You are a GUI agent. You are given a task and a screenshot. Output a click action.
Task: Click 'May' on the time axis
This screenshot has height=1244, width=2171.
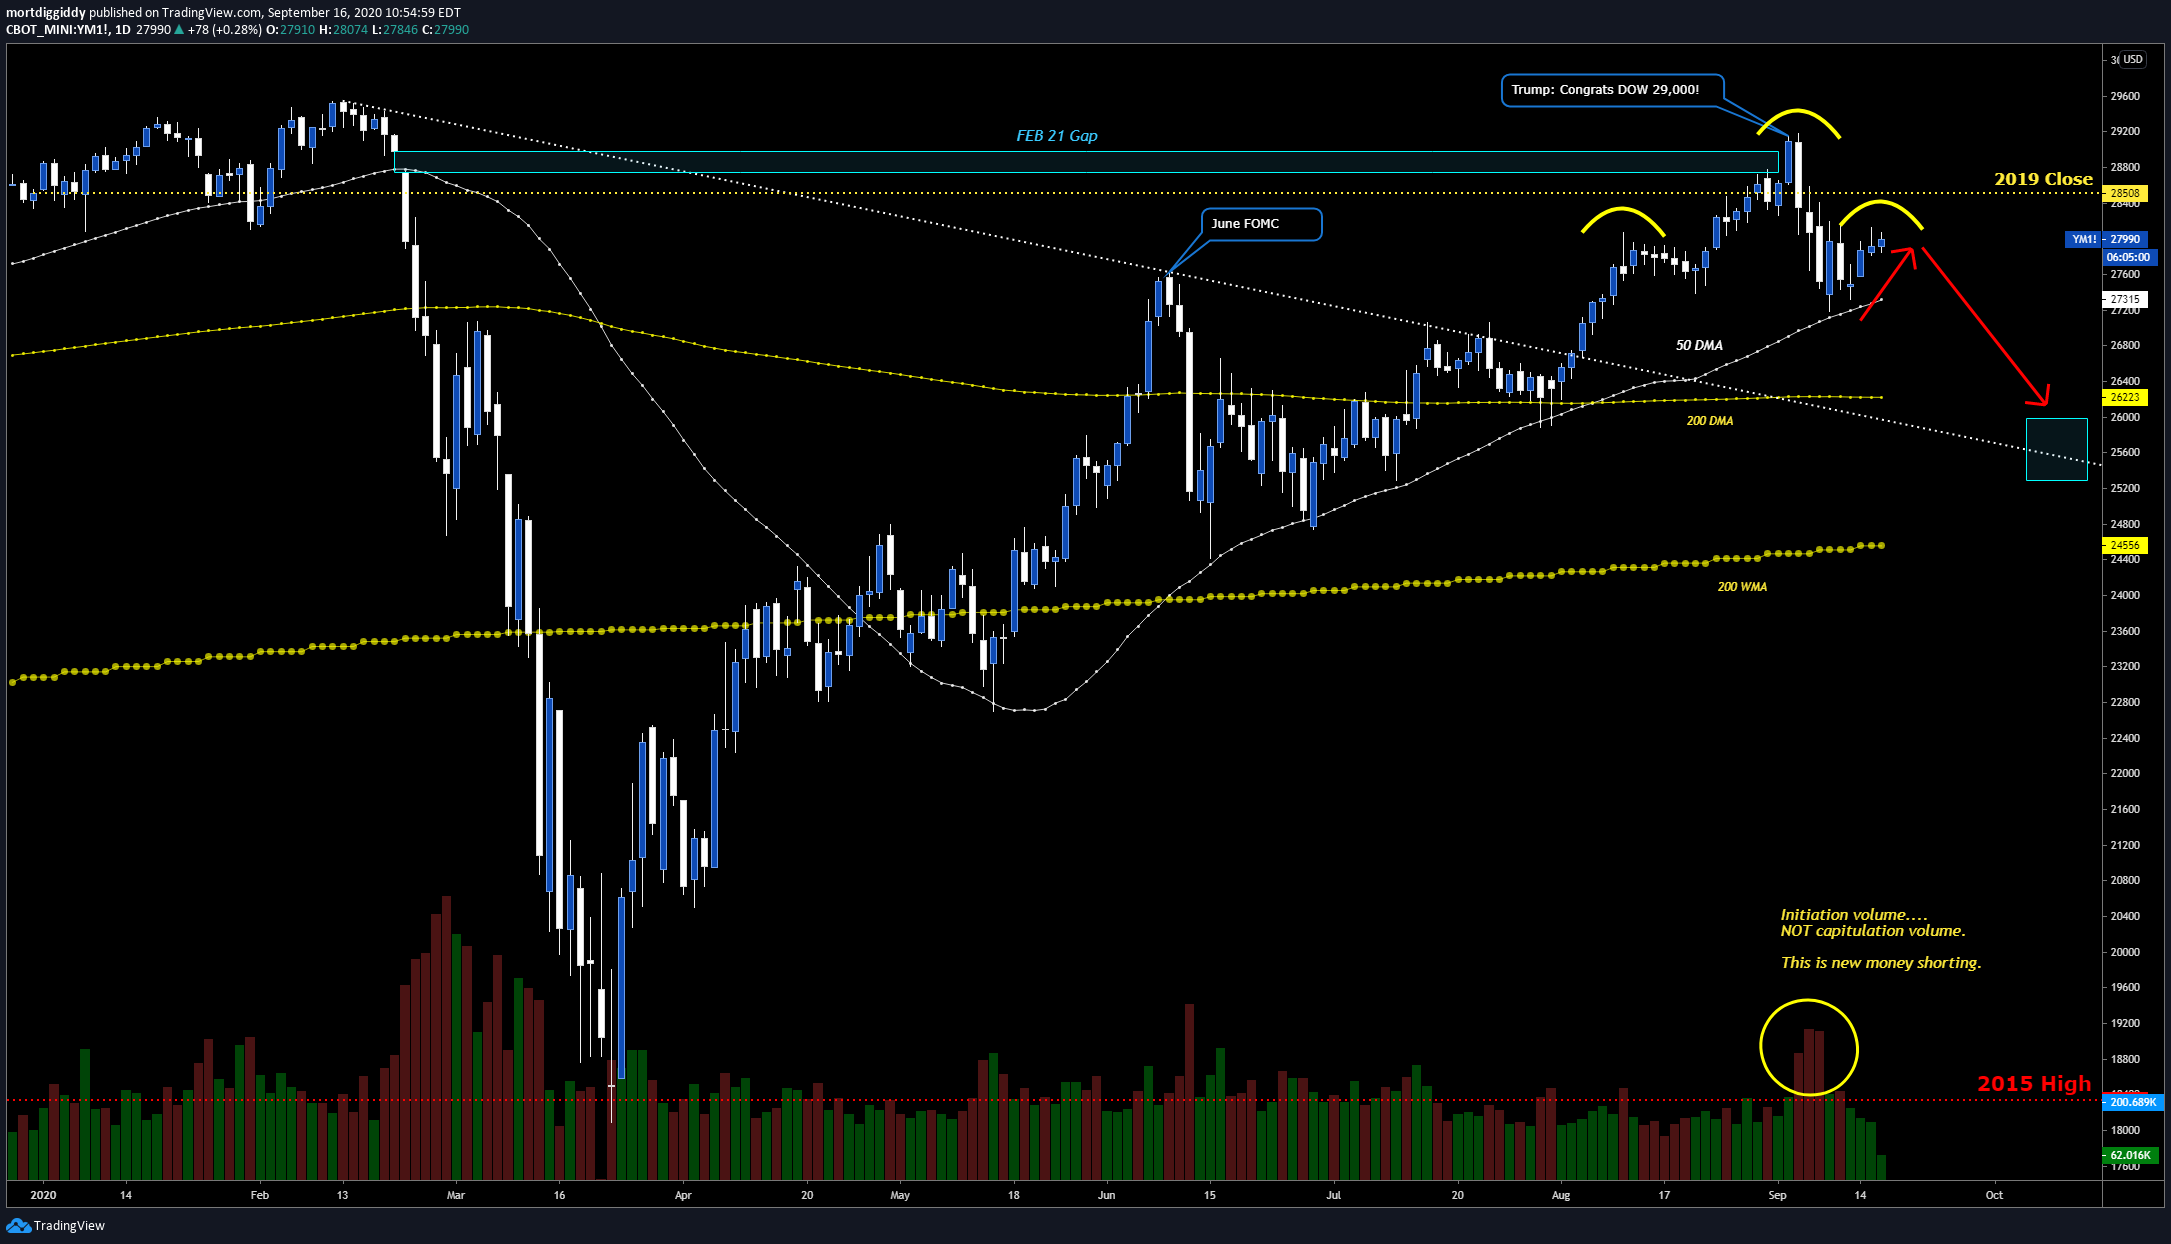(x=900, y=1195)
